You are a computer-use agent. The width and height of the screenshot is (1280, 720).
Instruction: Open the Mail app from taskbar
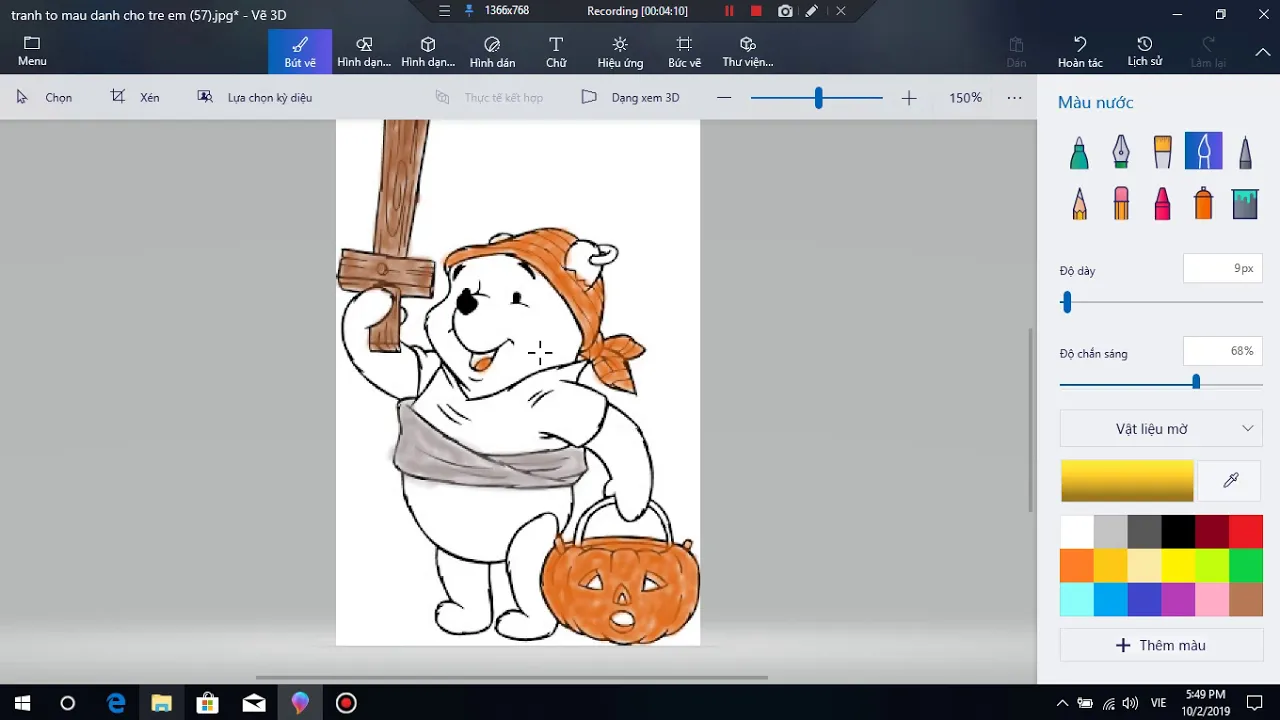[x=254, y=703]
